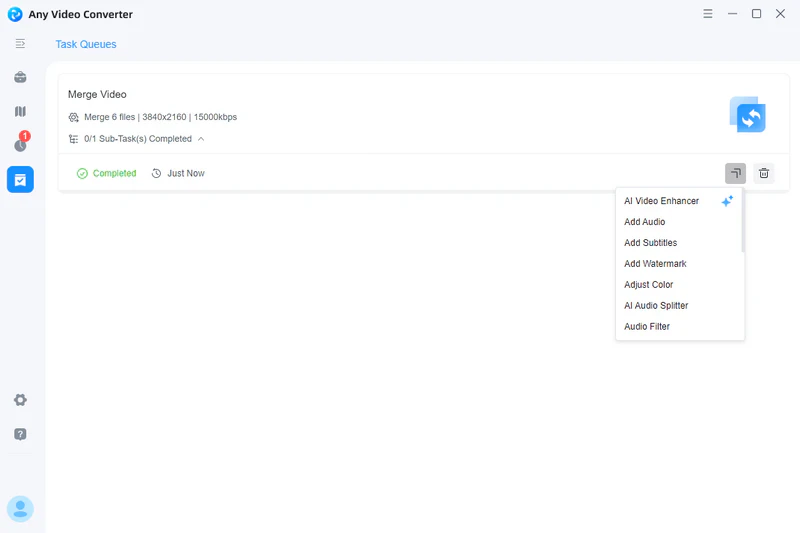Open the Toolbox sidebar icon

[x=20, y=78]
